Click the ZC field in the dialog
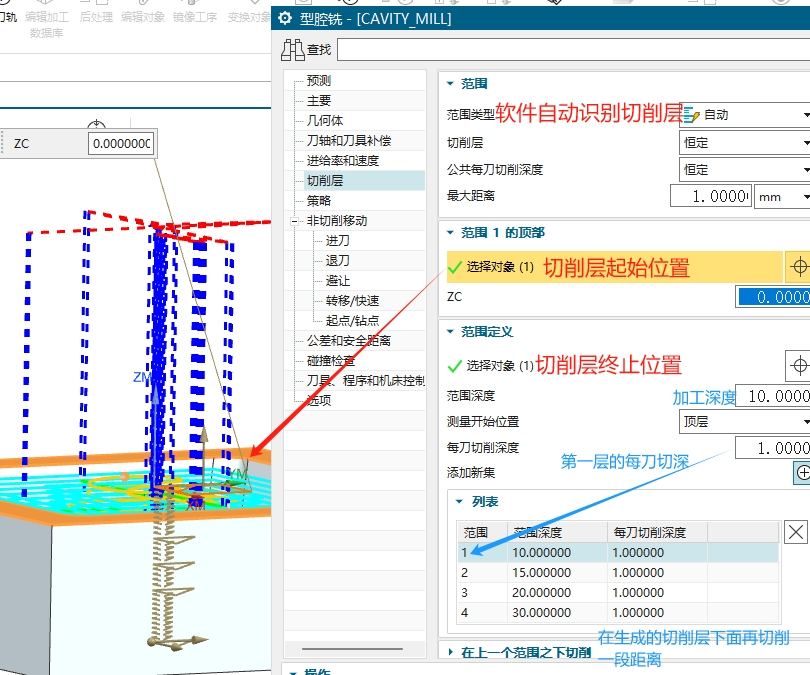Viewport: 810px width, 675px height. (773, 297)
